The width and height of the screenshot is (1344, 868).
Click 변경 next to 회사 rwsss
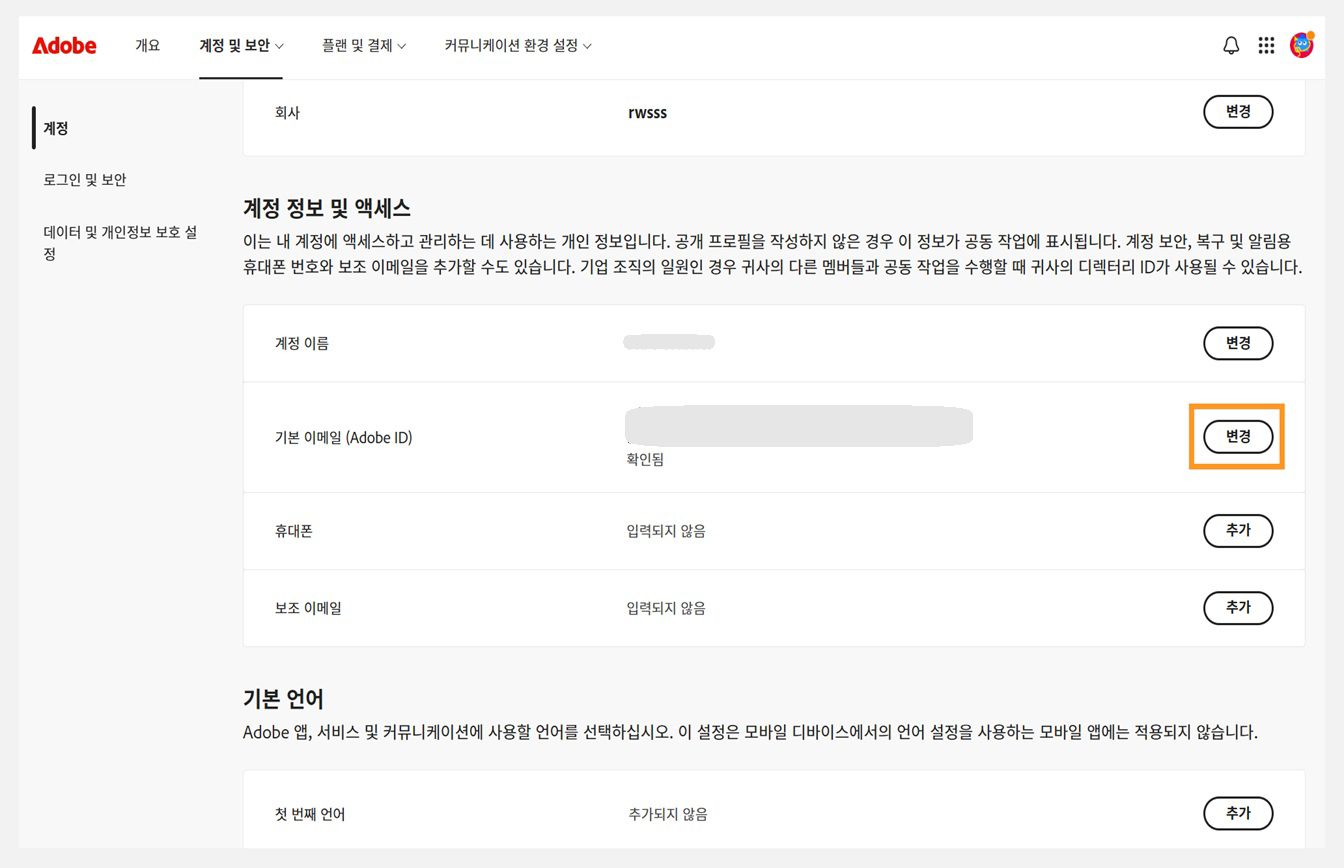point(1238,112)
